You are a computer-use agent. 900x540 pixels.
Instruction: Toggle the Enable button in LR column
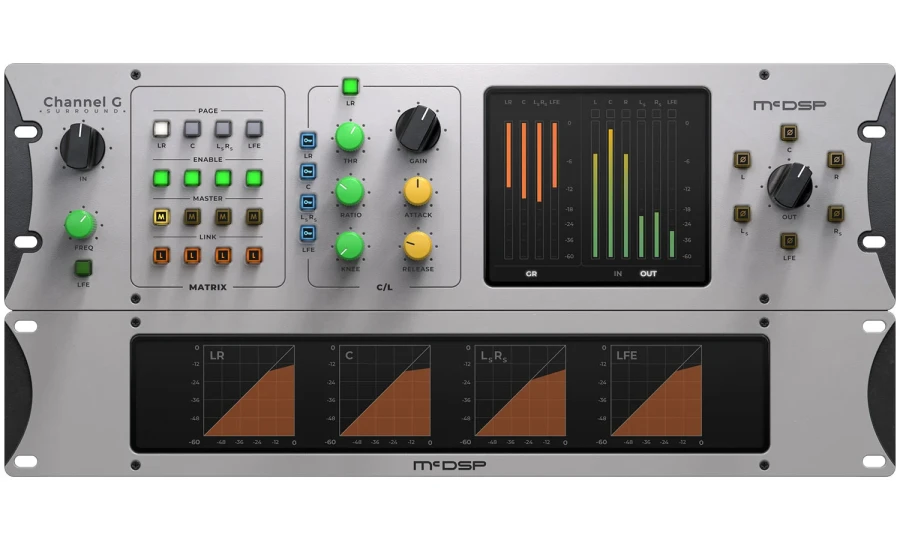[161, 178]
